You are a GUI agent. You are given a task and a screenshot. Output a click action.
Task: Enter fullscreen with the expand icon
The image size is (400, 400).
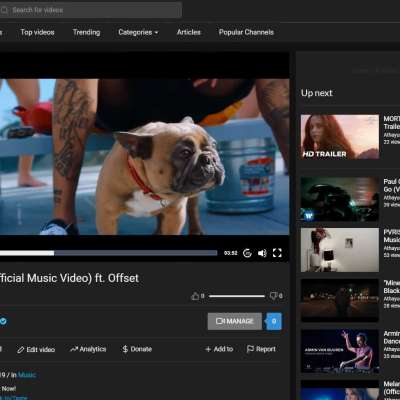click(x=277, y=253)
